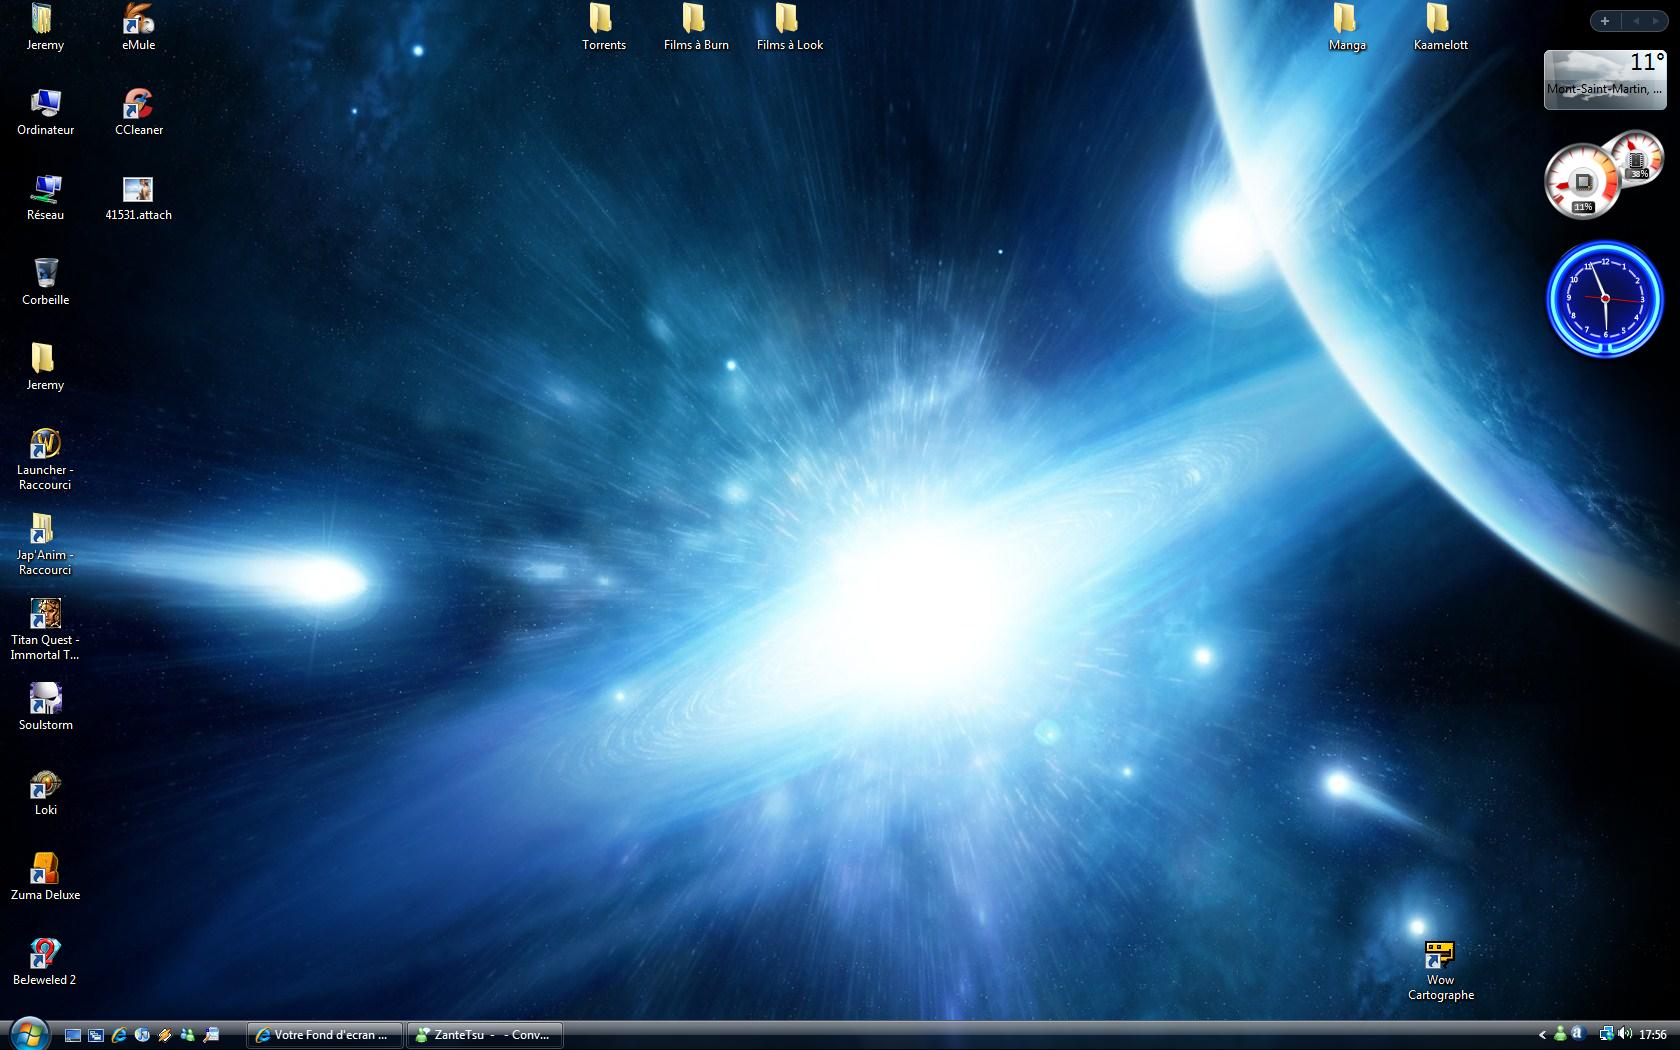
Task: Click the magnifier document quick launch icon
Action: click(x=211, y=1035)
